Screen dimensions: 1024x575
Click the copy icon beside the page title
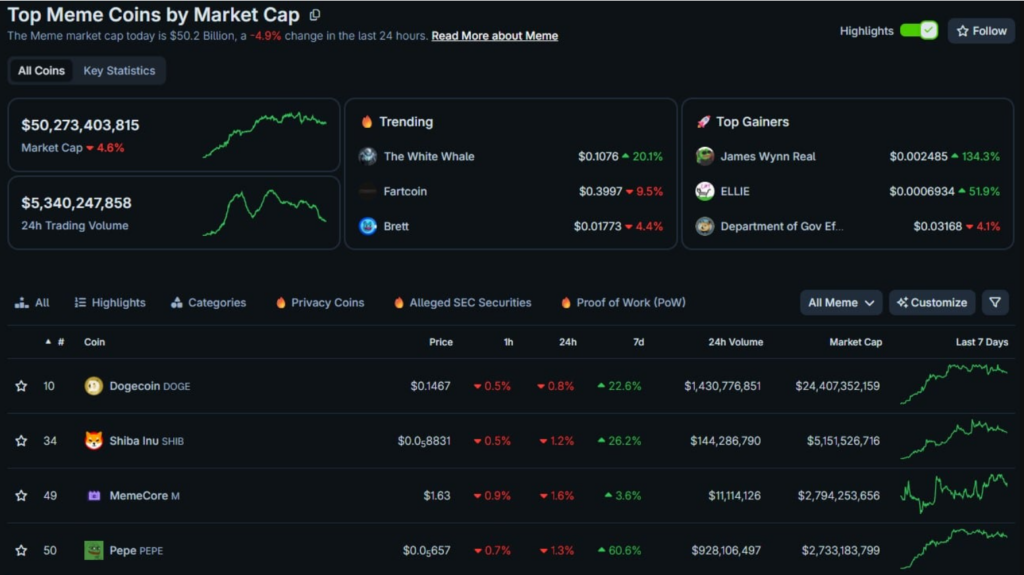pyautogui.click(x=315, y=15)
